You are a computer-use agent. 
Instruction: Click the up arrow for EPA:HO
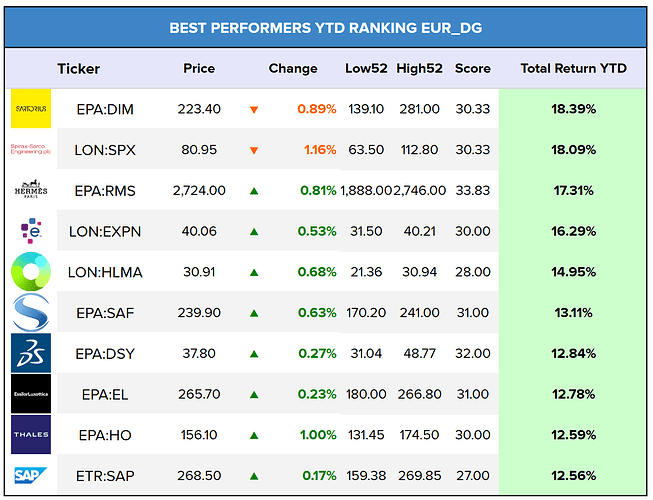pos(254,435)
